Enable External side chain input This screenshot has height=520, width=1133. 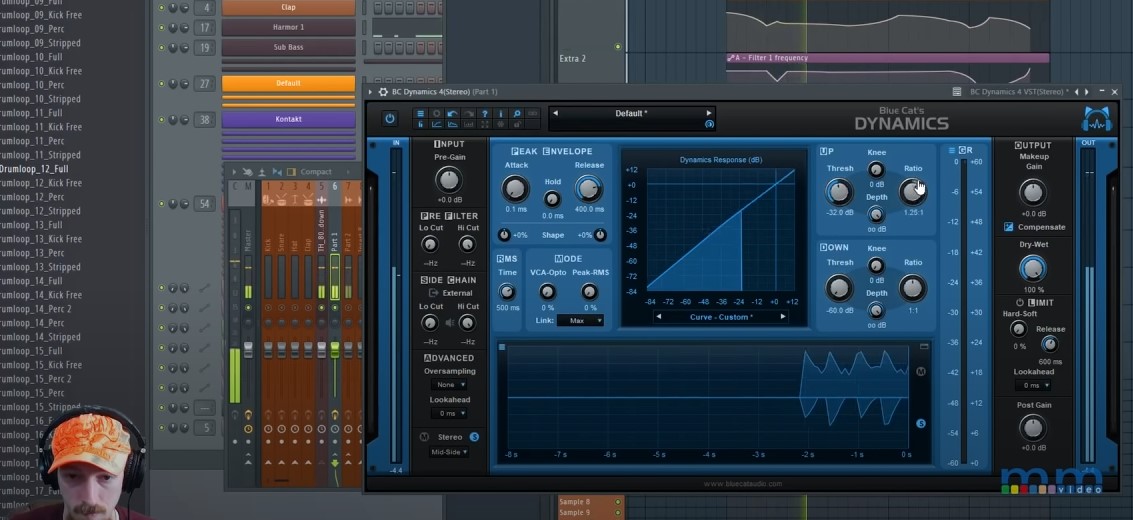(451, 292)
